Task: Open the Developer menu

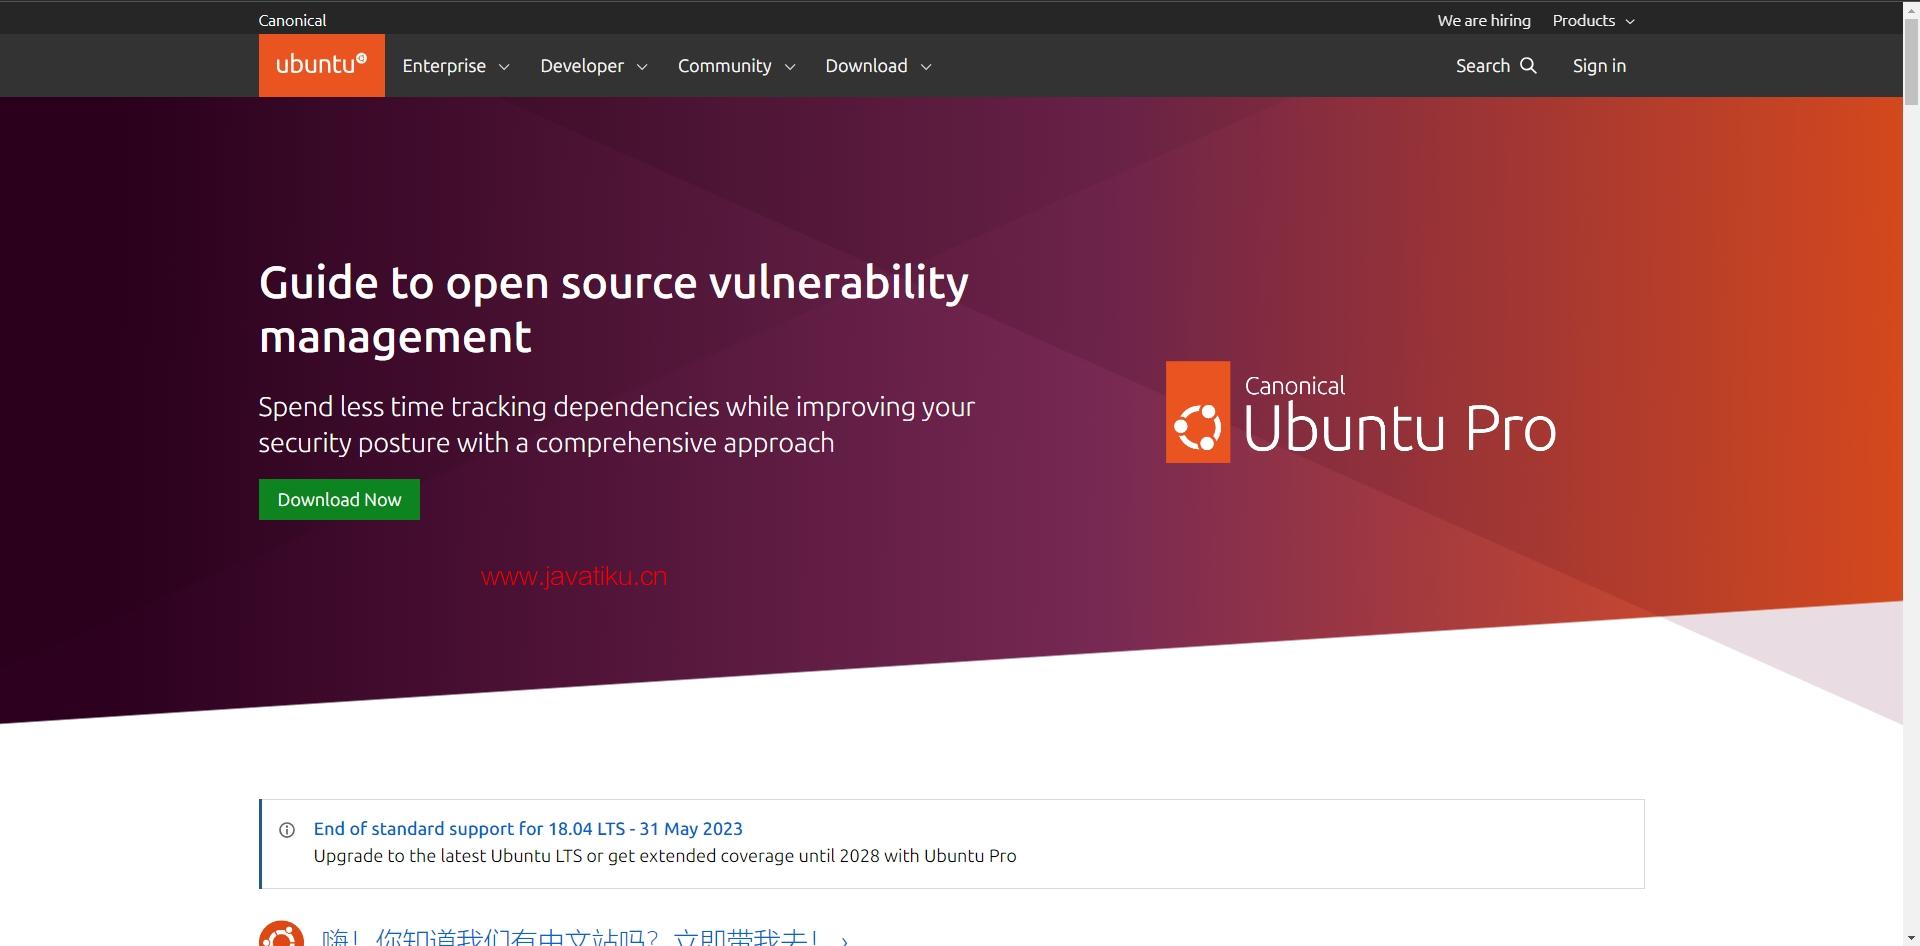Action: coord(594,66)
